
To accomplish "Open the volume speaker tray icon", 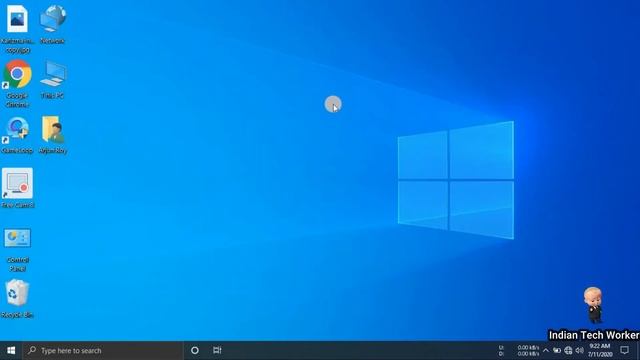I will tap(580, 351).
